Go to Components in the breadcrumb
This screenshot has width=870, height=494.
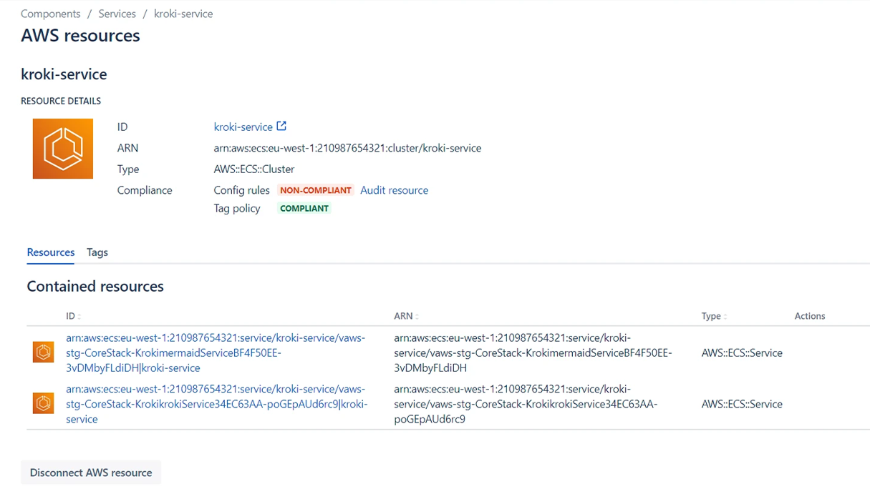50,14
